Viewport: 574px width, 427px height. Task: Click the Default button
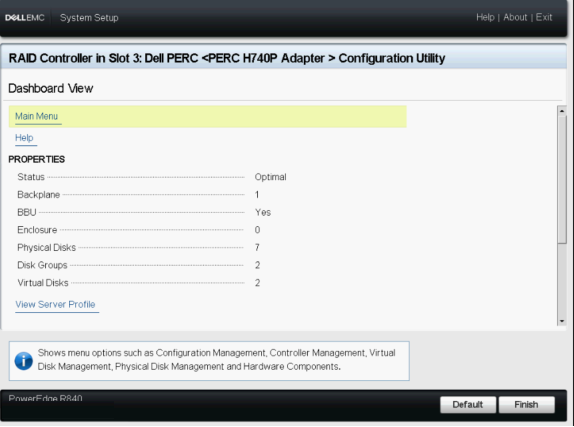[468, 405]
